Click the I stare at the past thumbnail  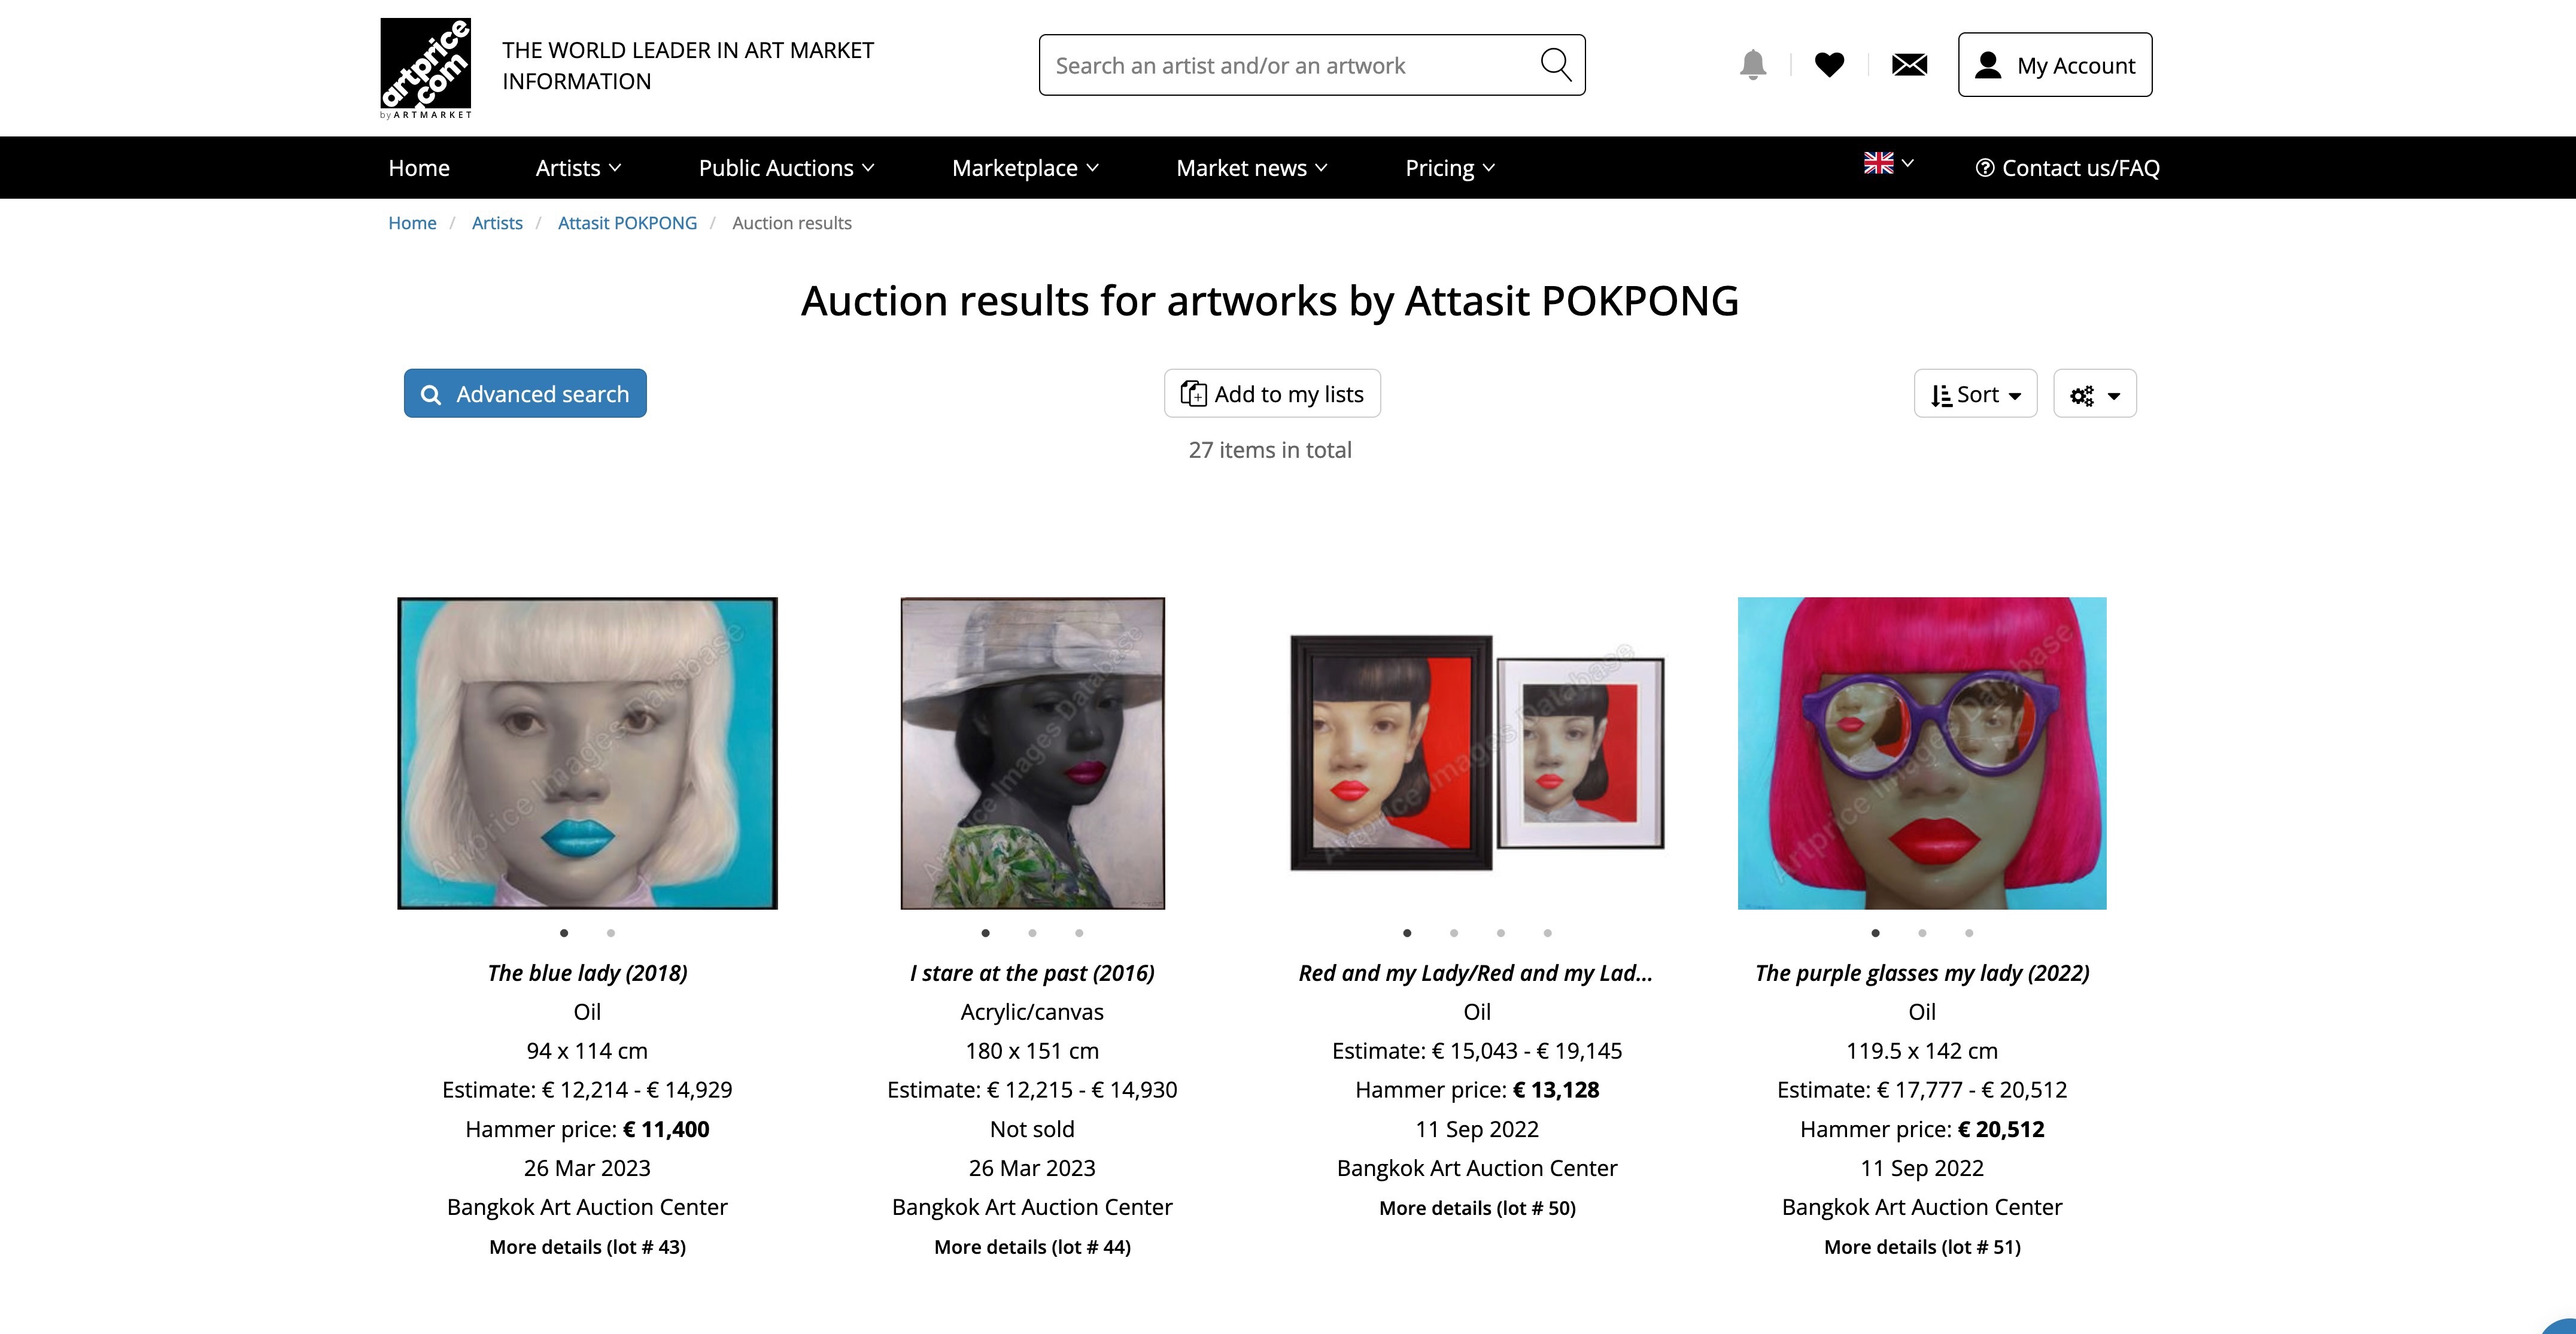1031,753
